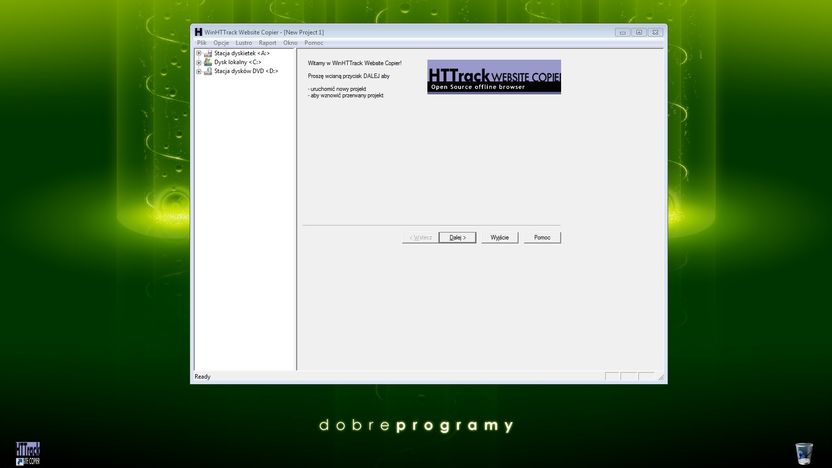Screen dimensions: 832x468
Task: Click the Wyjście button
Action: [x=500, y=237]
